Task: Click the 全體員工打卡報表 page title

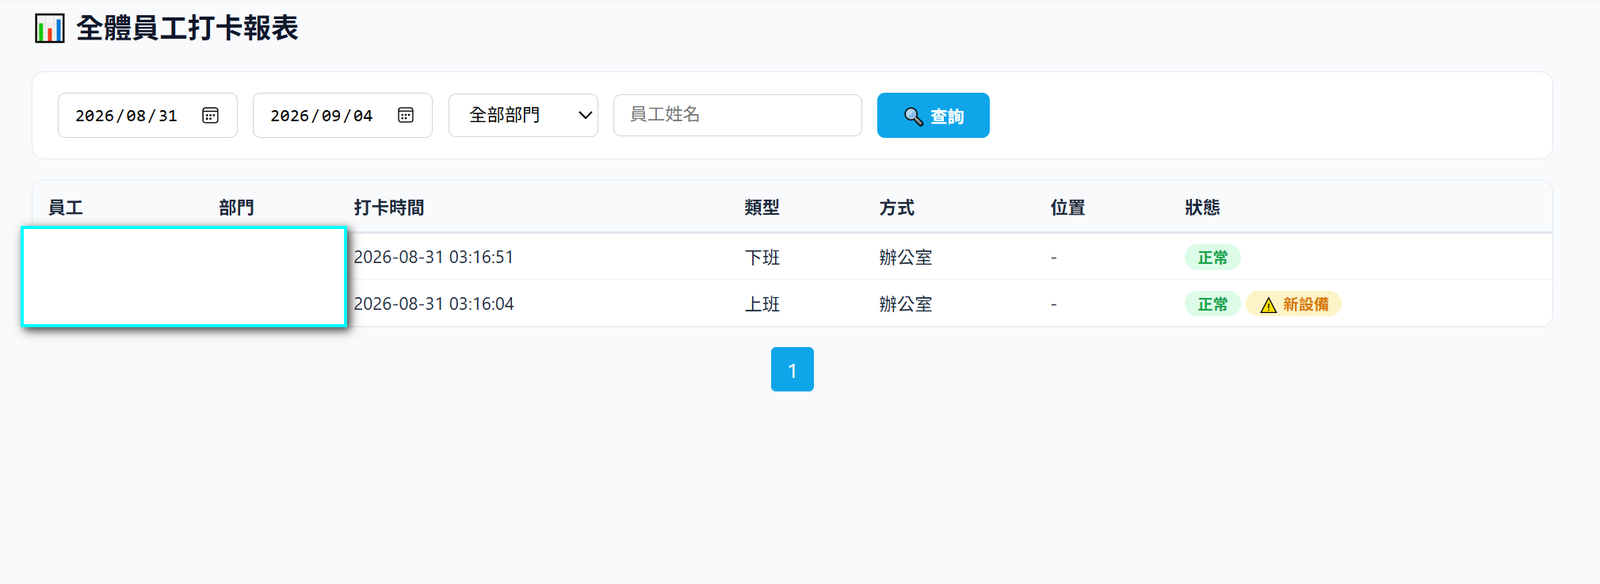Action: tap(187, 28)
